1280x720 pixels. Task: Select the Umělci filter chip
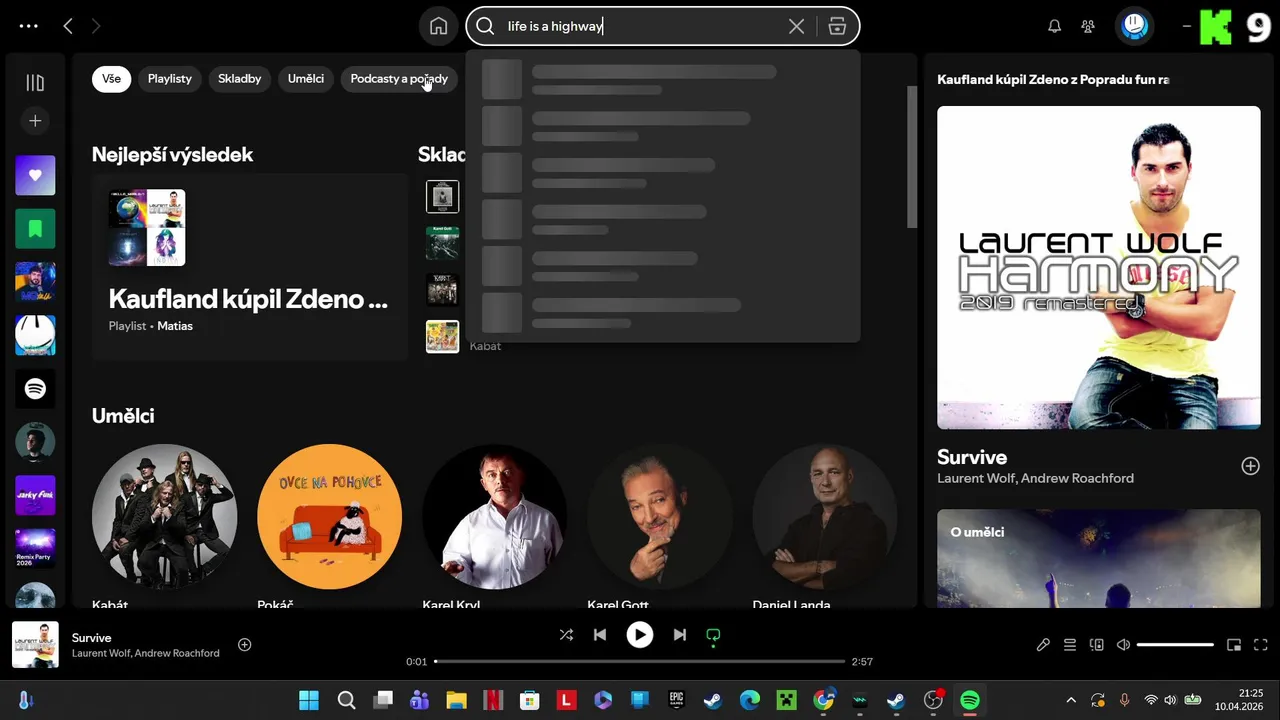pos(306,79)
